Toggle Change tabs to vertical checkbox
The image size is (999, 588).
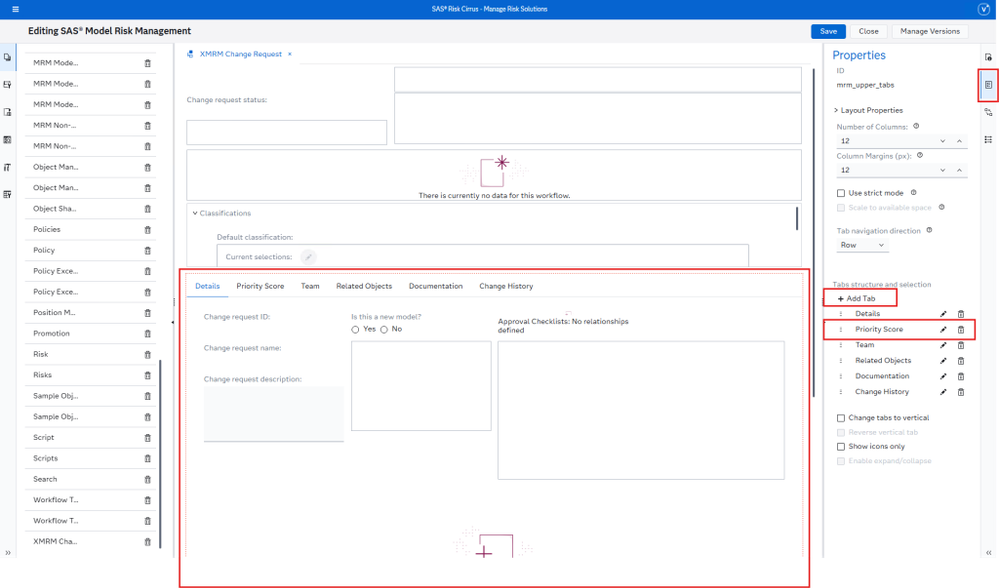(x=840, y=418)
